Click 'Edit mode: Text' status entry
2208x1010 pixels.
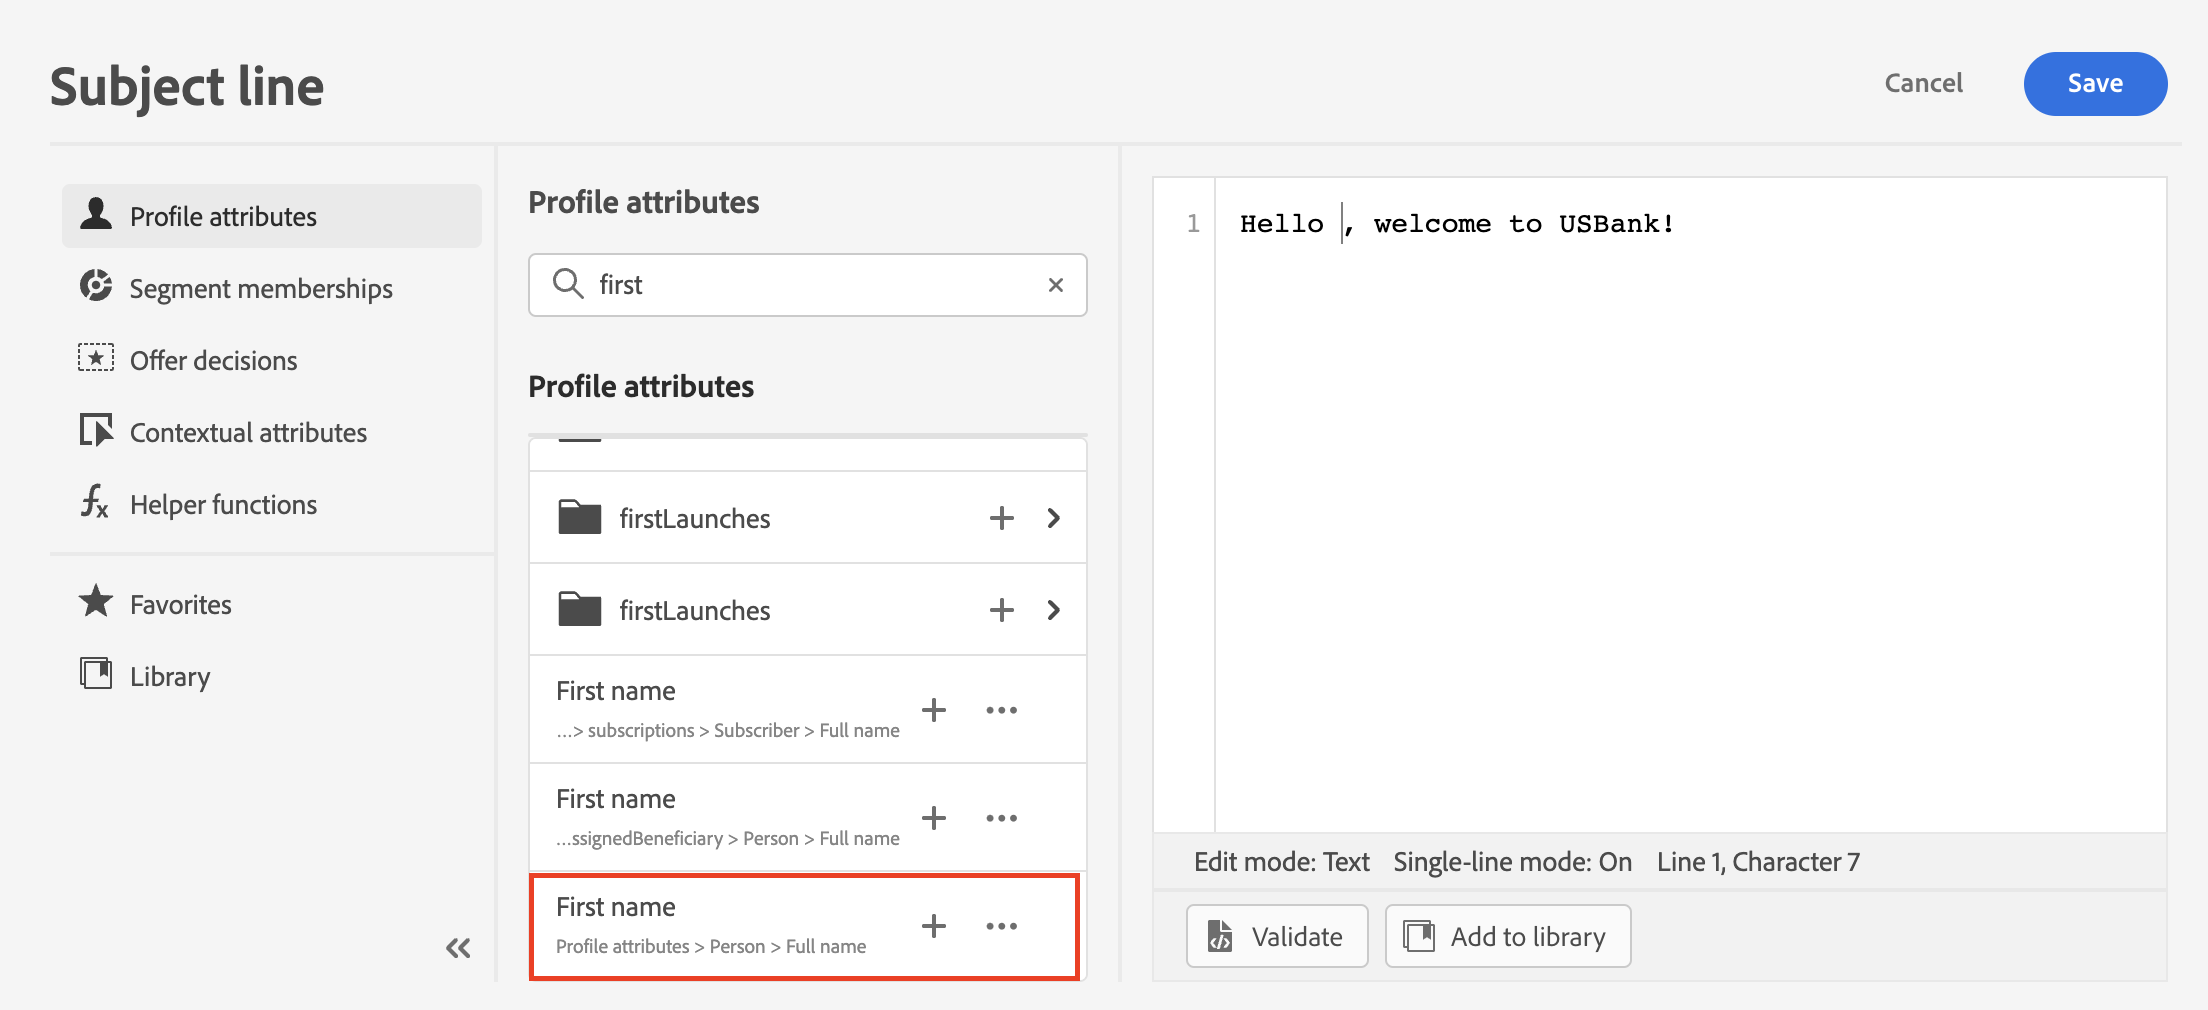(x=1281, y=862)
